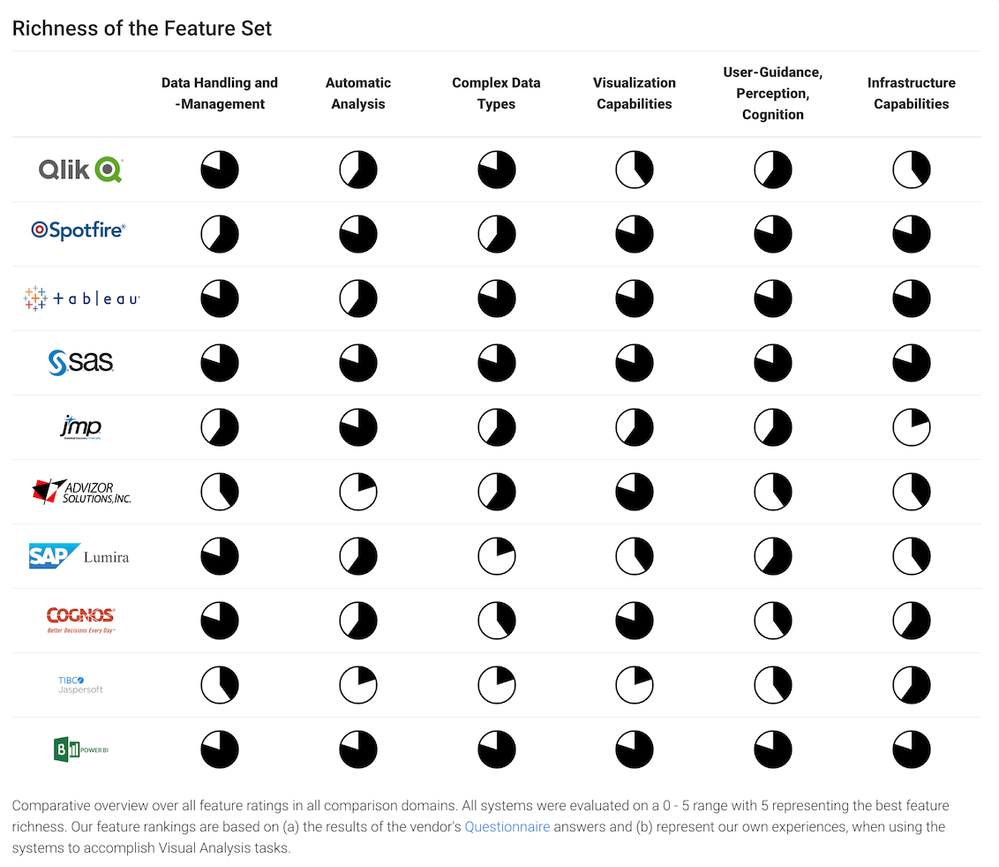Click the Richness of the Feature Set heading
This screenshot has height=867, width=999.
coord(142,29)
